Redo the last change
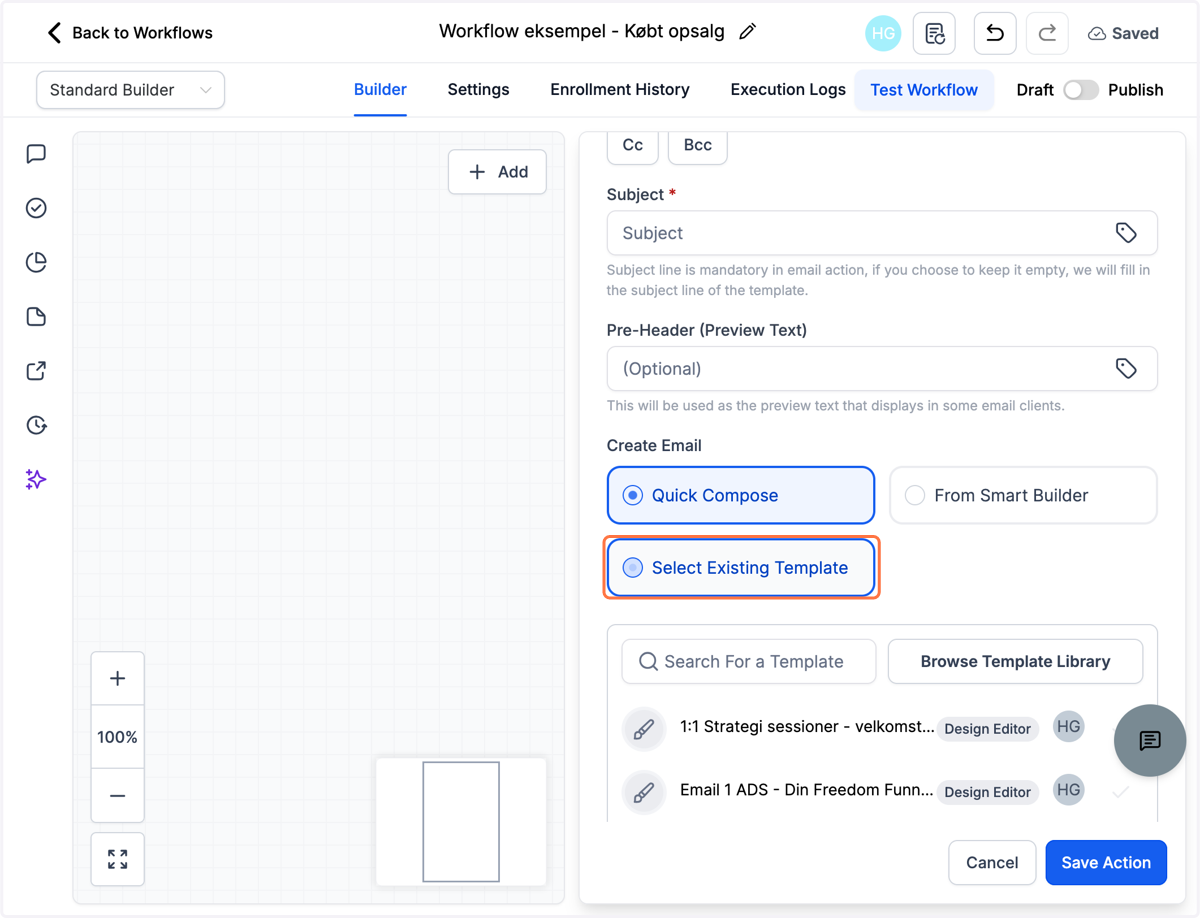 point(1047,33)
